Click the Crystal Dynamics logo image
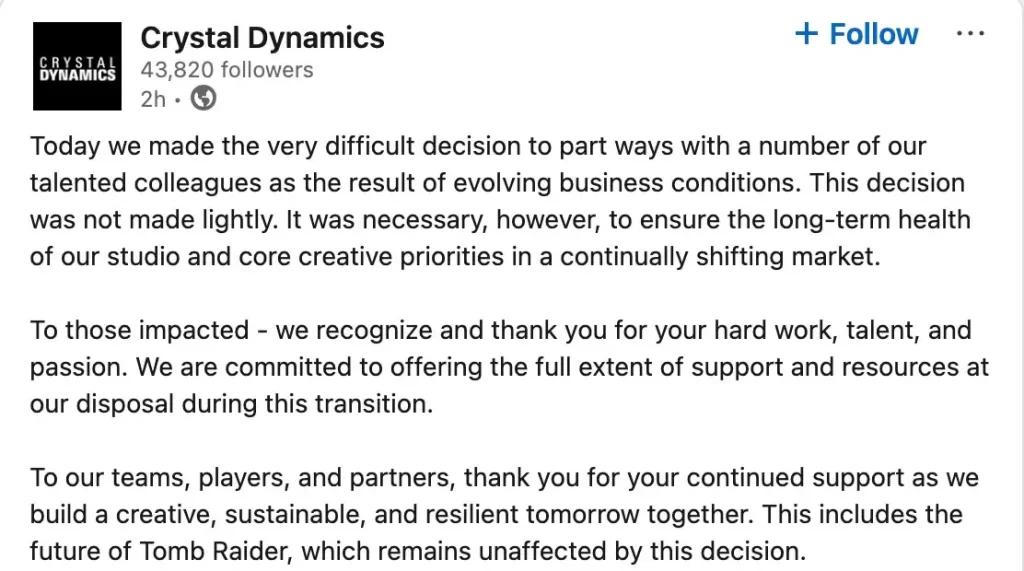Viewport: 1024px width, 571px height. tap(77, 66)
